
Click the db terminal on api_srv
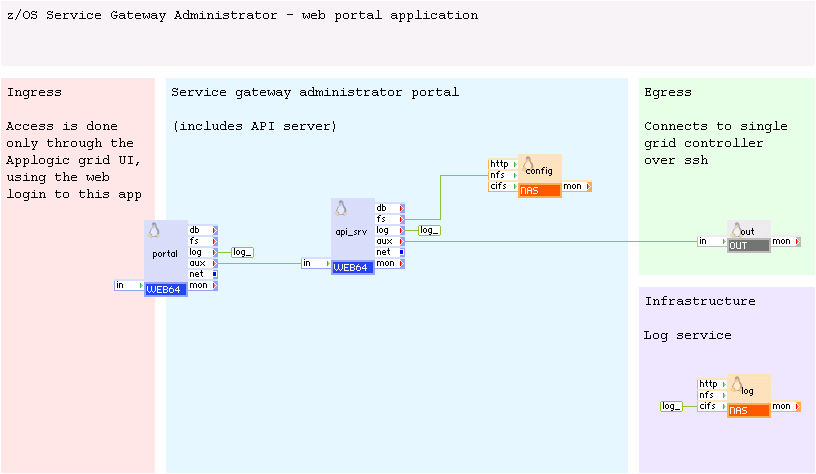point(390,208)
